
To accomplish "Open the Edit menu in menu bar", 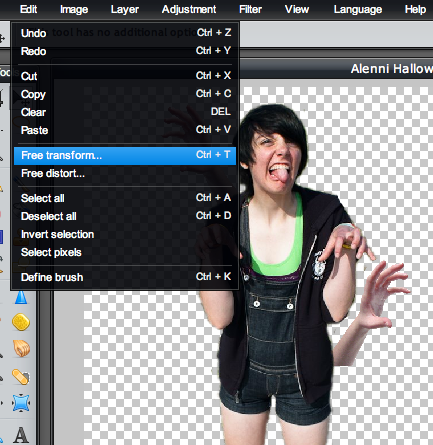I will coord(28,9).
